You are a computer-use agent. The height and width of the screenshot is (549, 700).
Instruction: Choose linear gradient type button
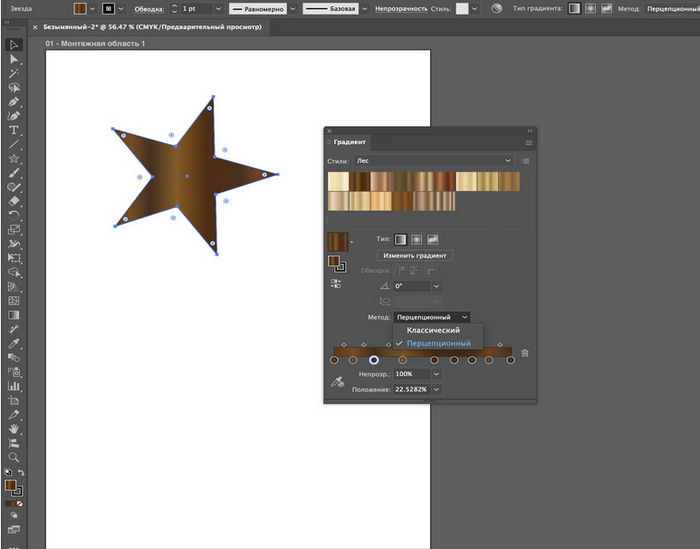(400, 240)
